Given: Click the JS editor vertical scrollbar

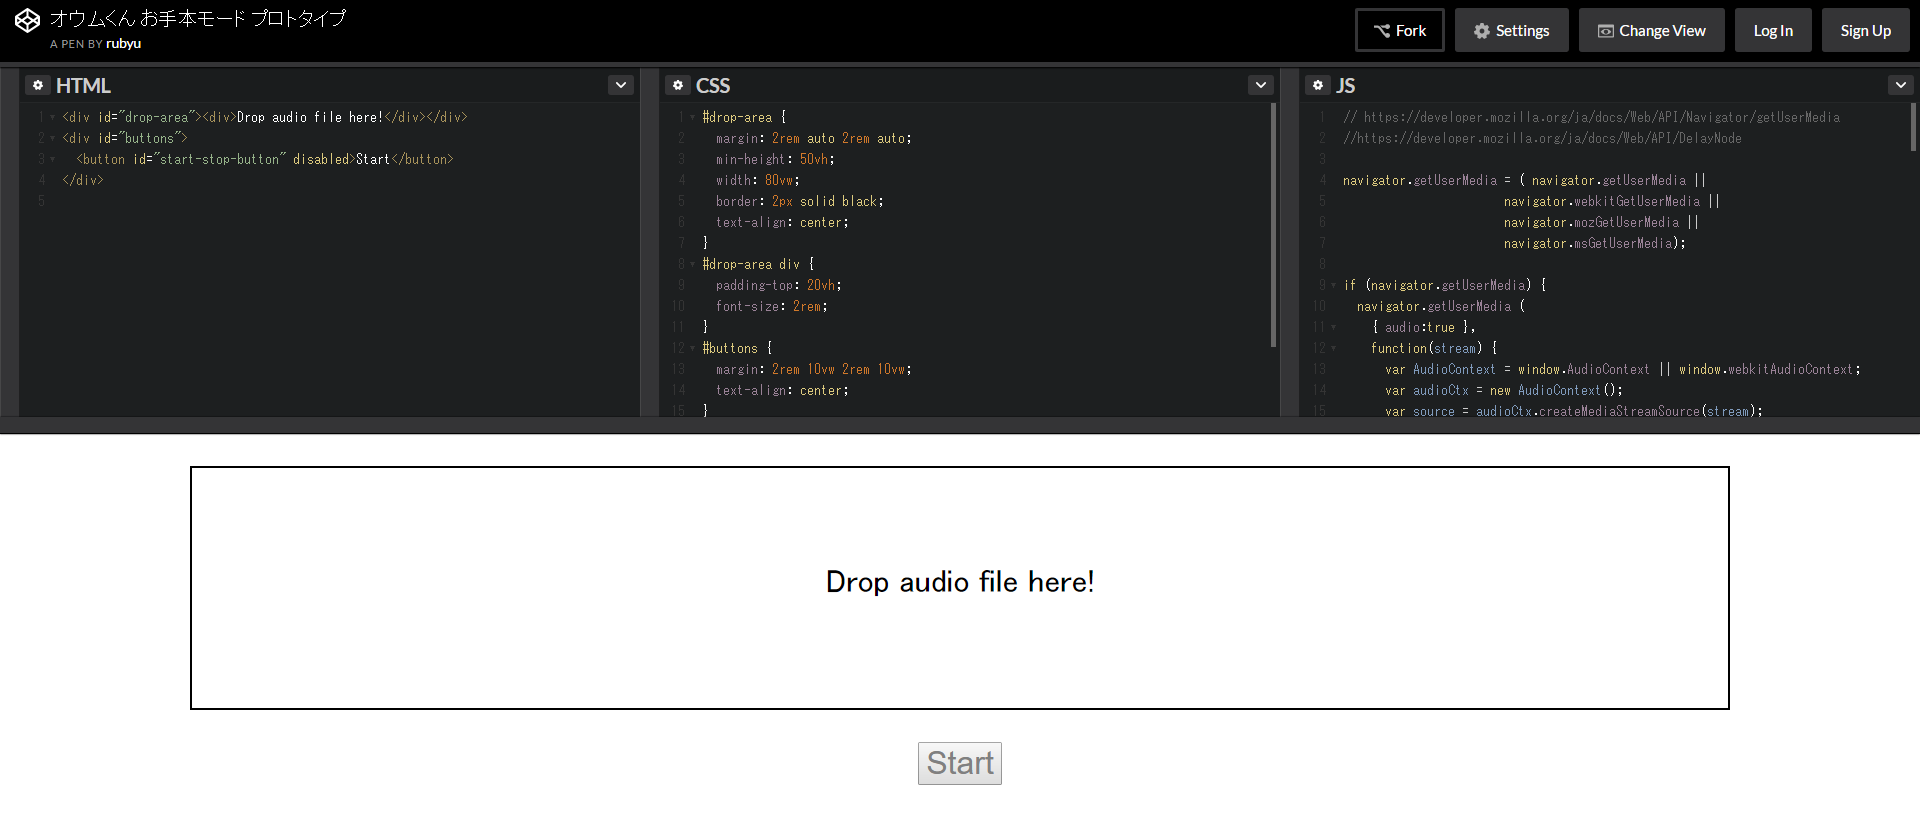Looking at the screenshot, I should click(x=1913, y=127).
